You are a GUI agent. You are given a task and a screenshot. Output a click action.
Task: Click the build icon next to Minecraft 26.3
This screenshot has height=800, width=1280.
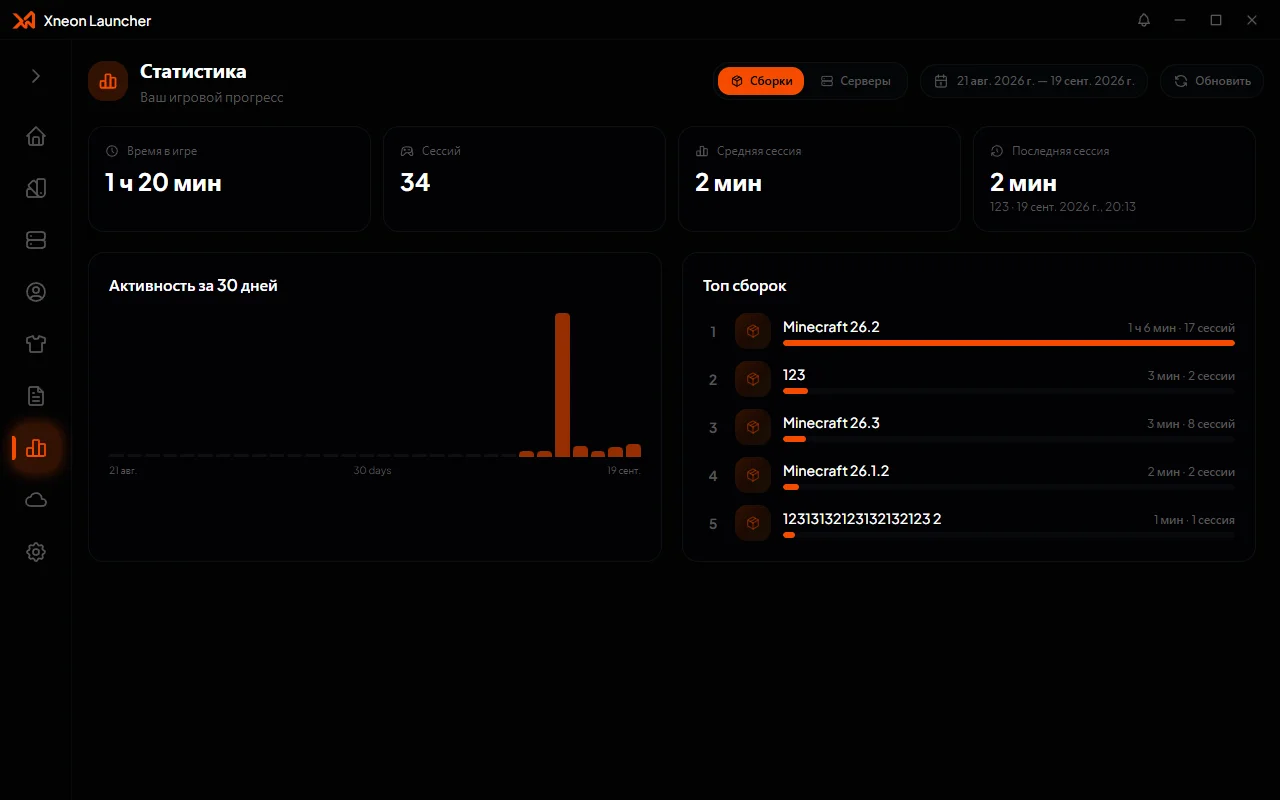pyautogui.click(x=753, y=427)
